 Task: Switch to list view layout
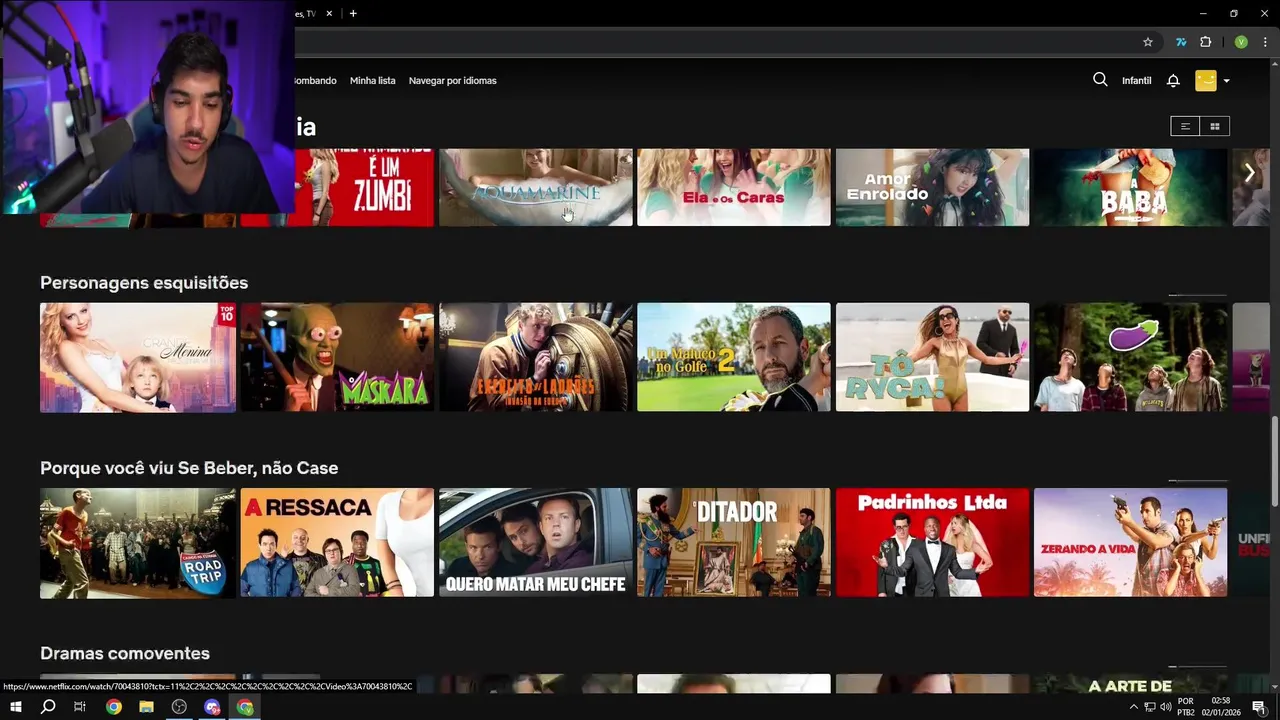tap(1185, 126)
